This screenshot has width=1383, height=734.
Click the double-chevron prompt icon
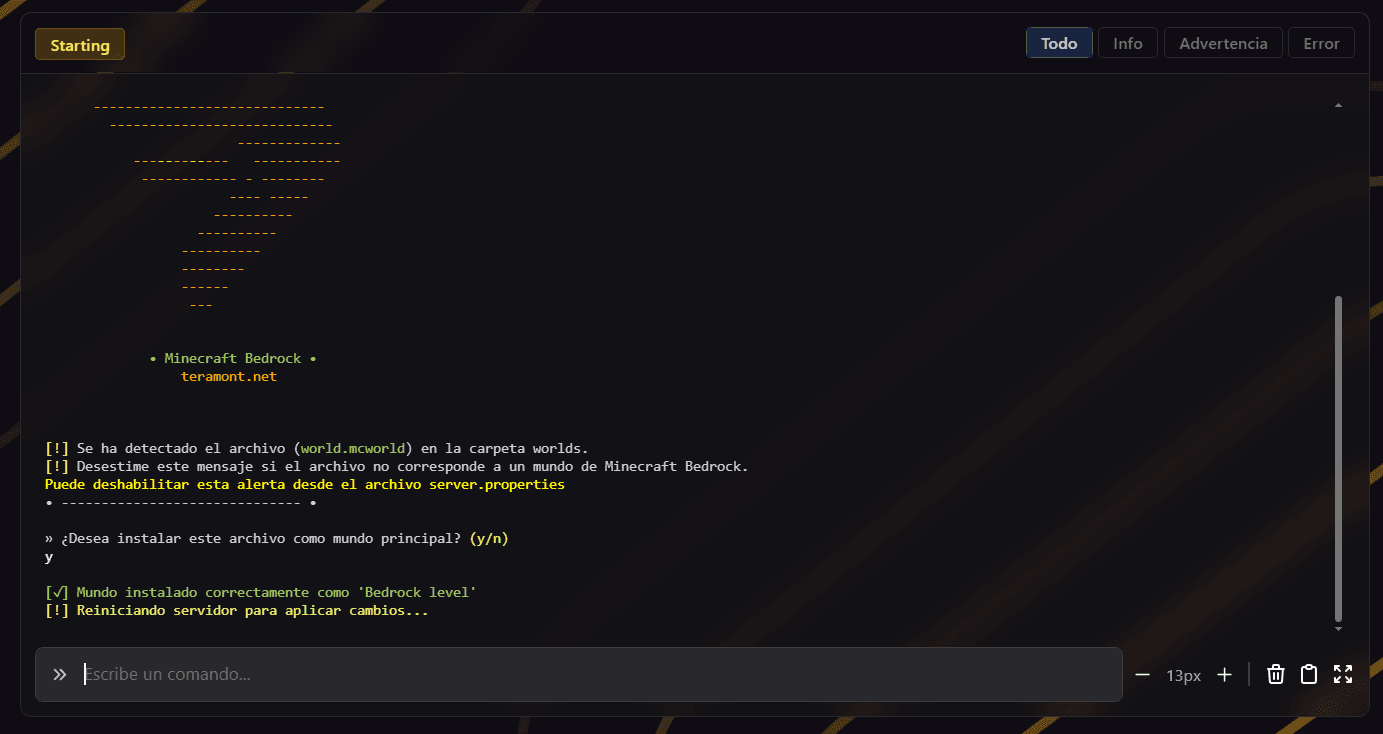[60, 675]
